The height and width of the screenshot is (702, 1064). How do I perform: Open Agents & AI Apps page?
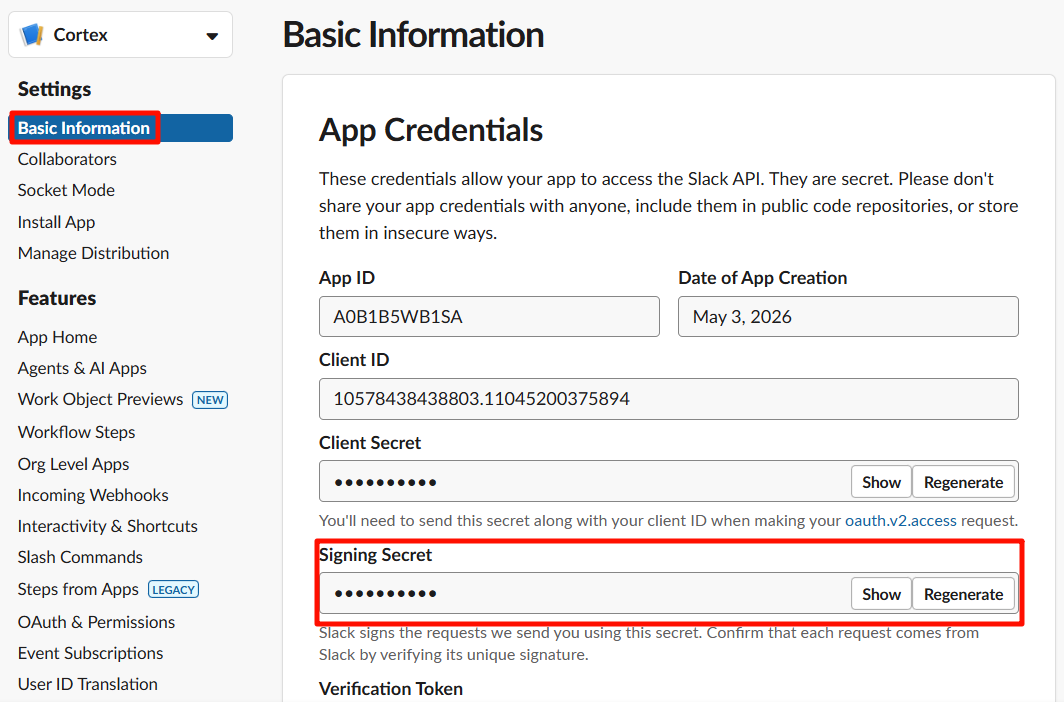(x=82, y=368)
